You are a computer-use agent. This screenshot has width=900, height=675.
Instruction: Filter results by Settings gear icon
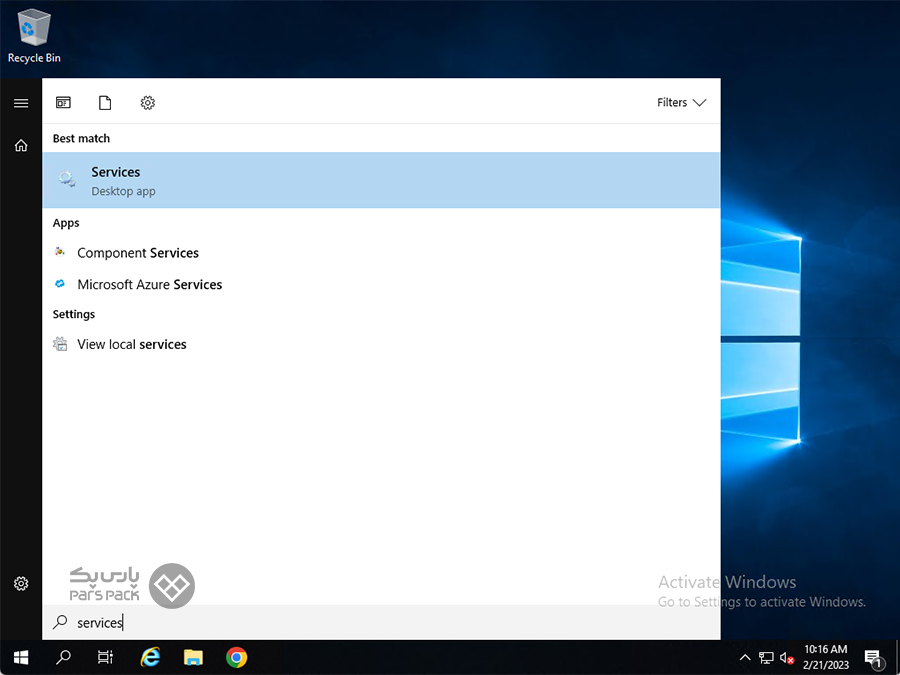point(148,103)
